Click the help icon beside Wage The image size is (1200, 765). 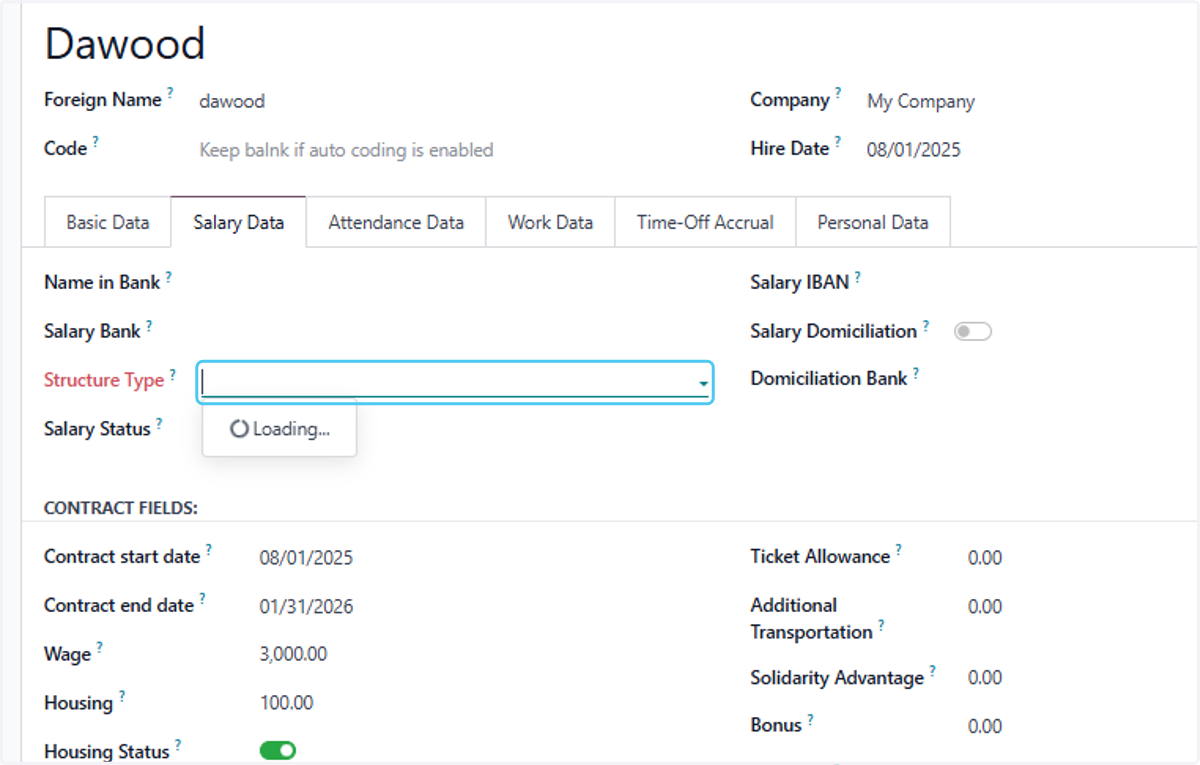tap(99, 647)
